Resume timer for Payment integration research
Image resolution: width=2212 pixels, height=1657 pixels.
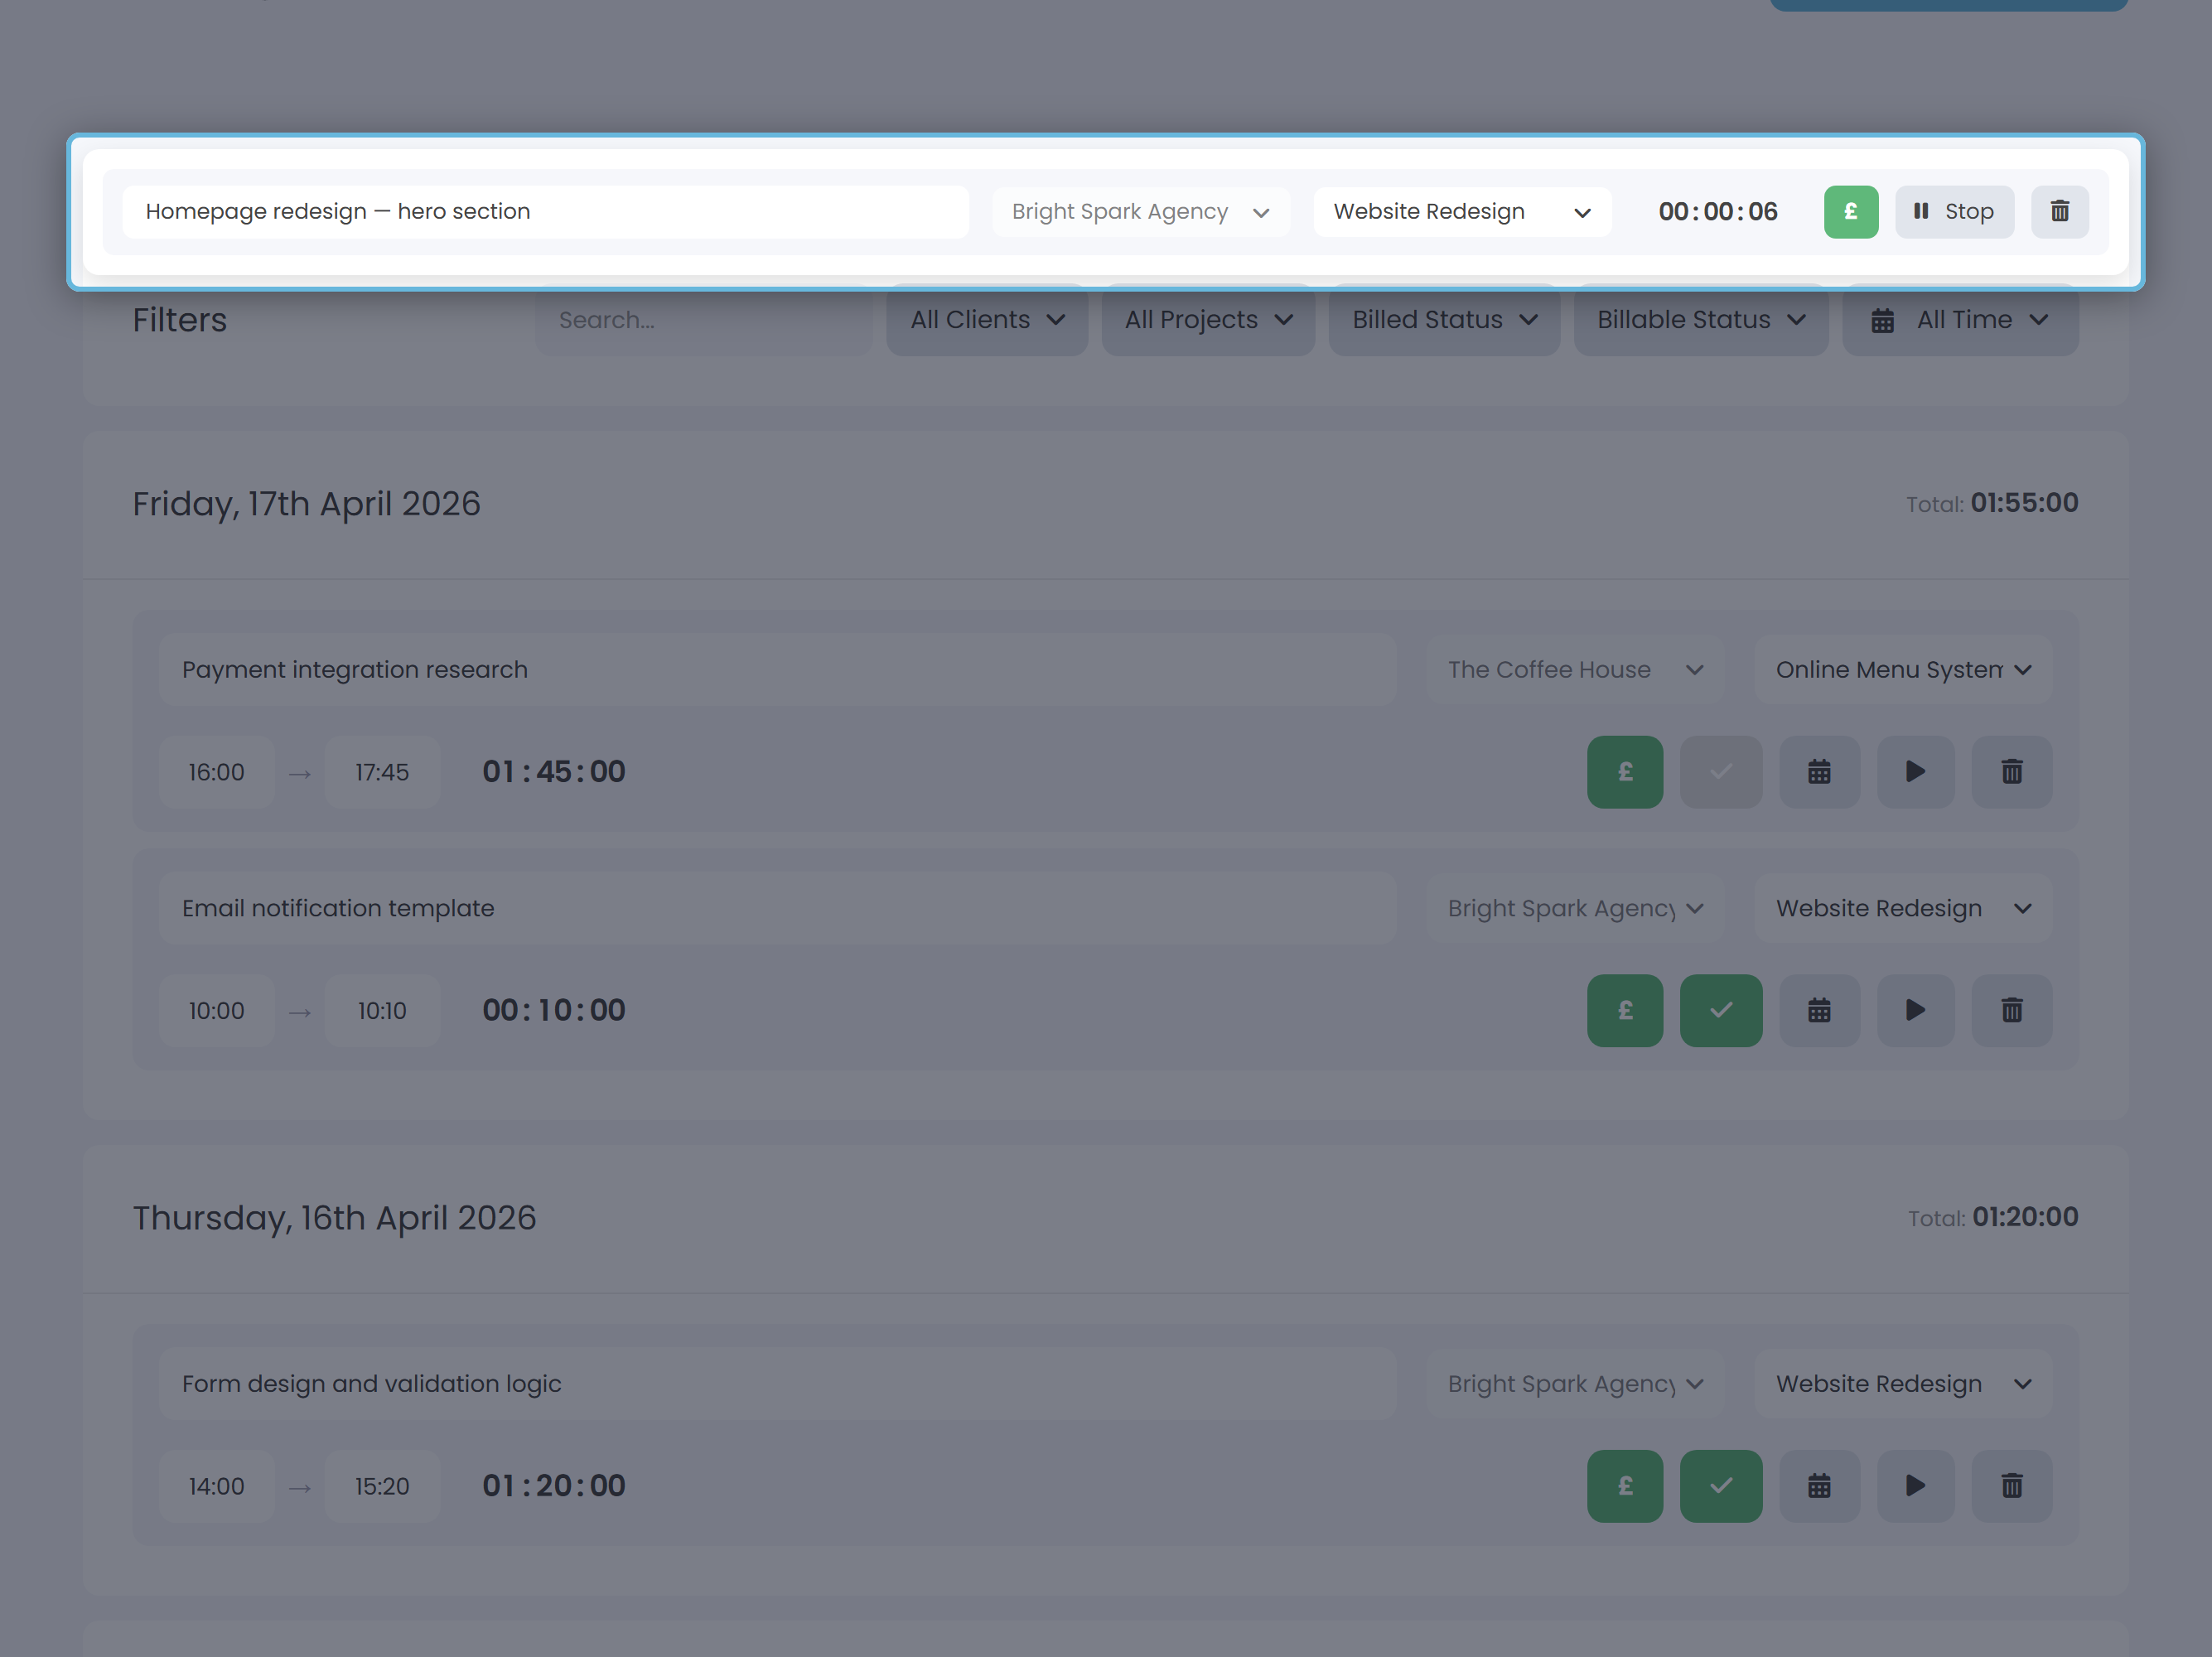tap(1915, 772)
